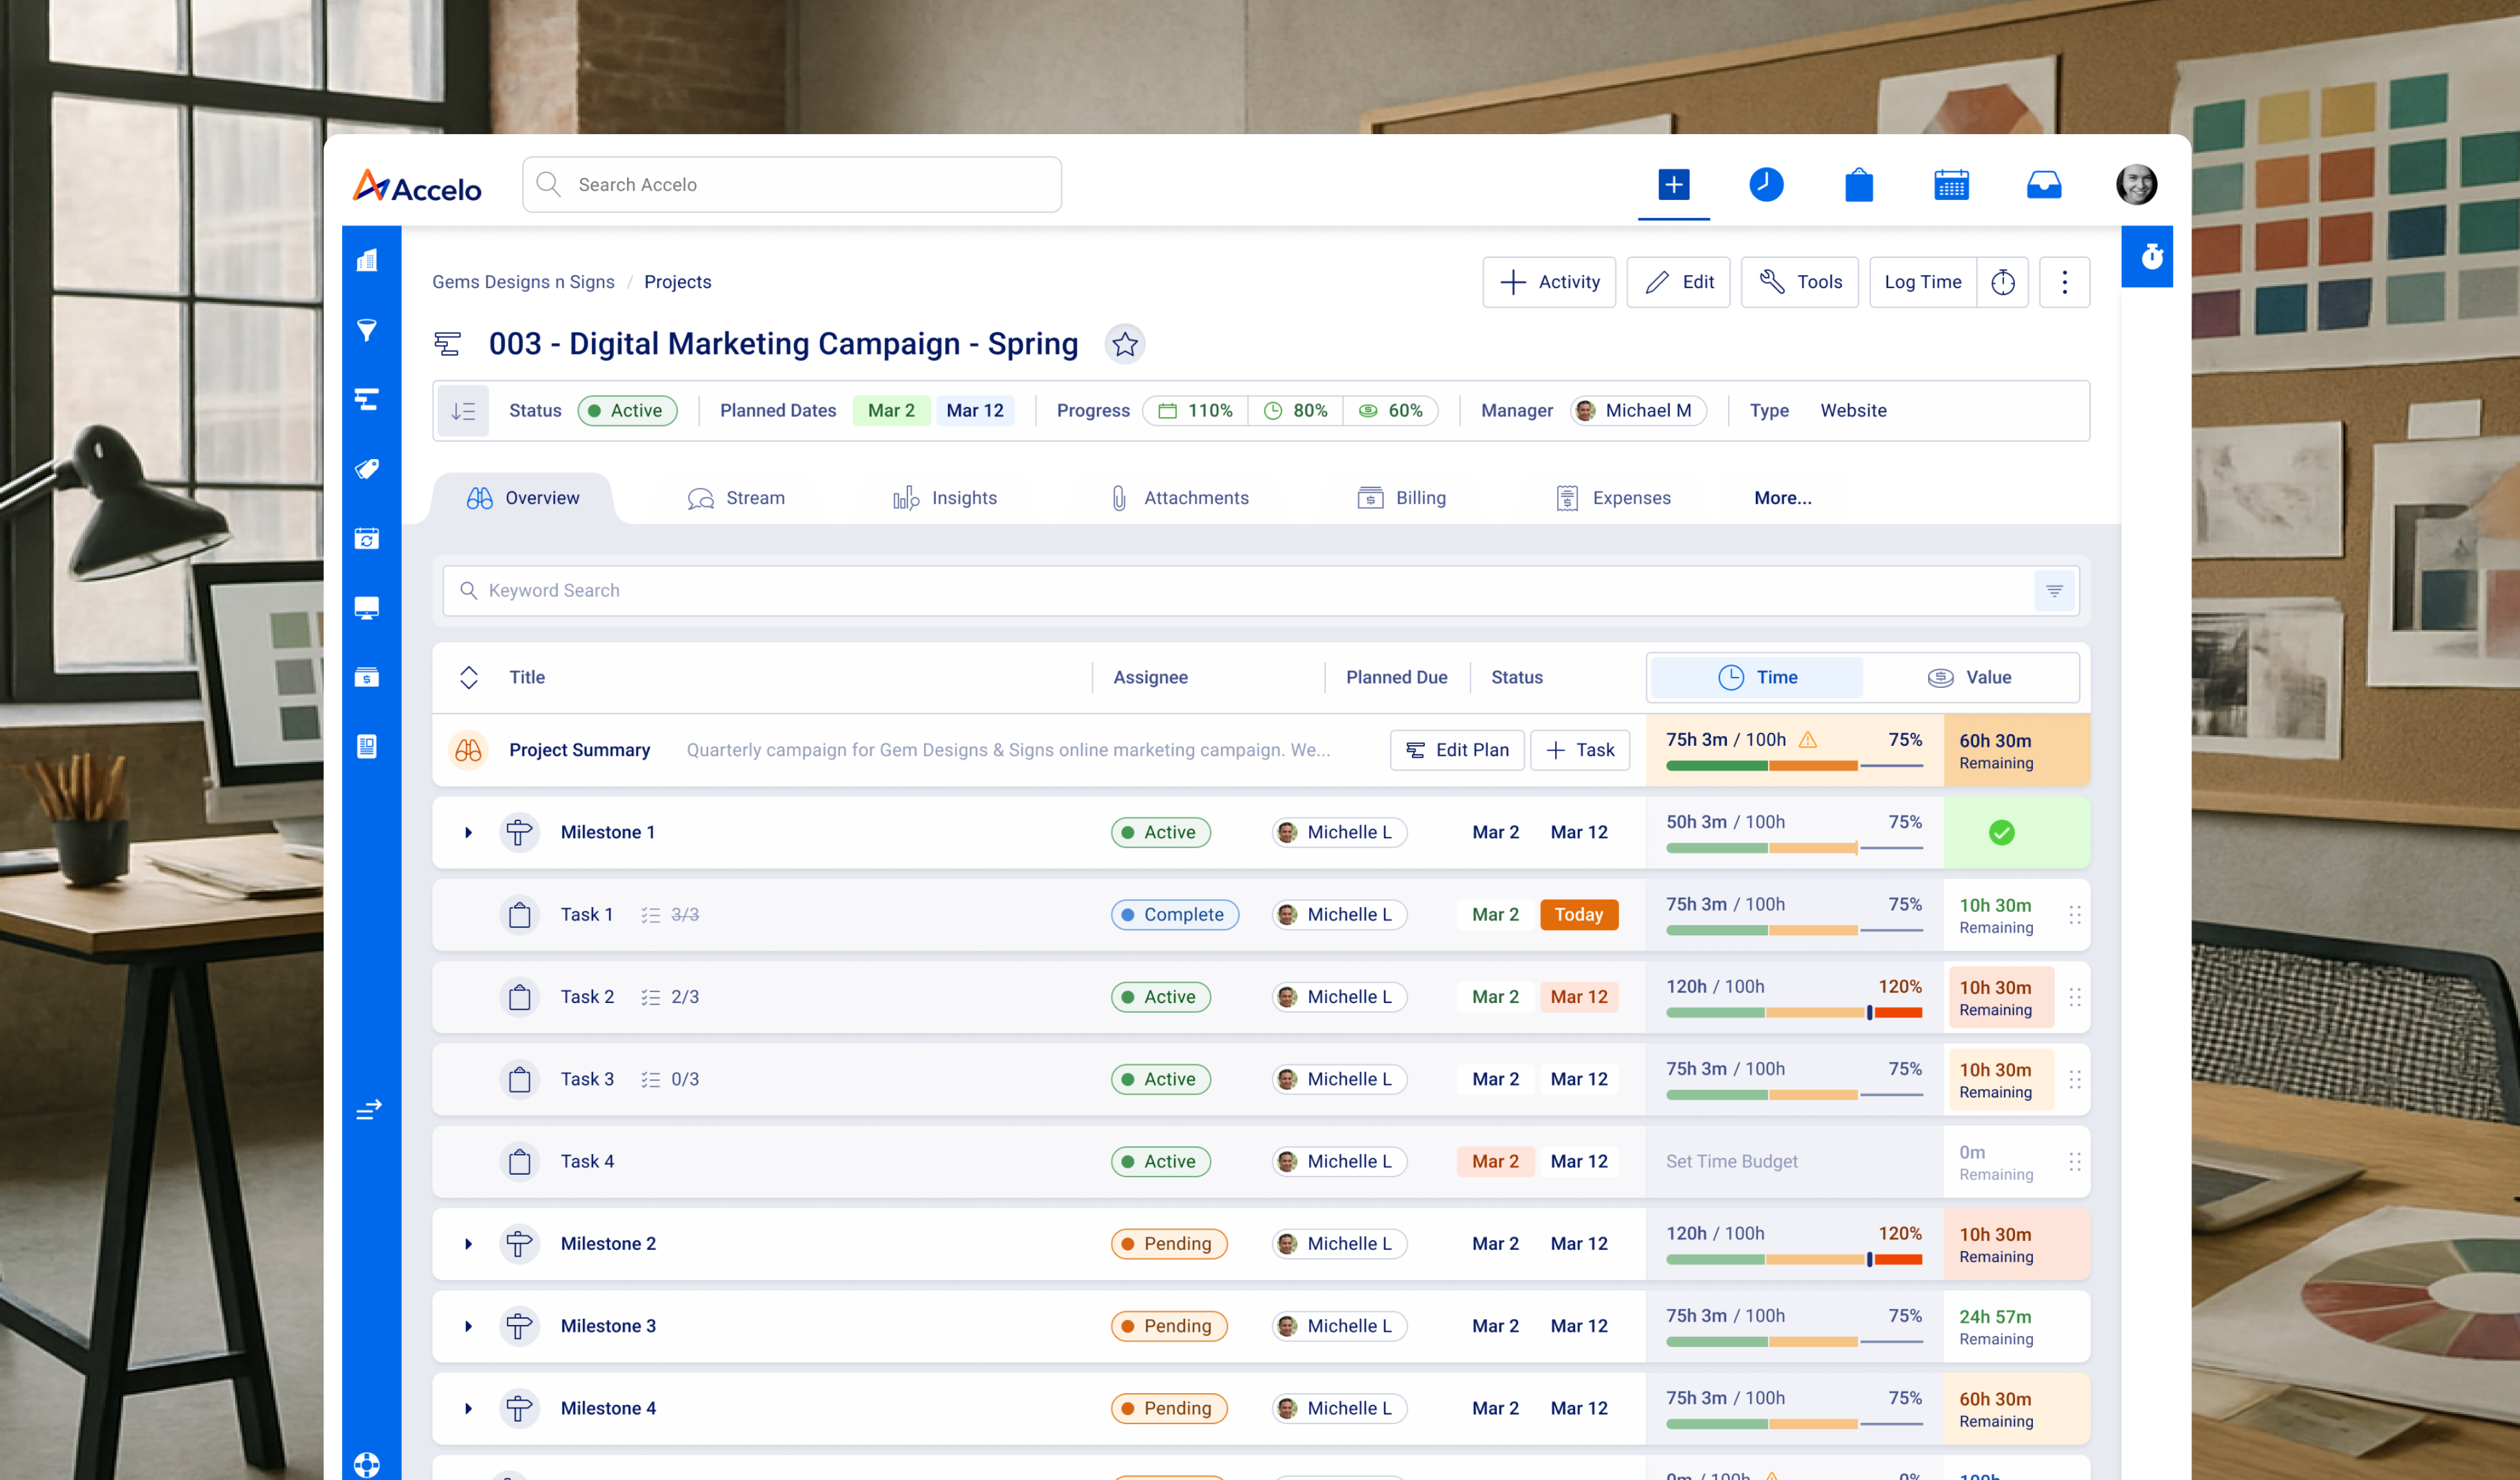
Task: Click the funnel sales icon in left sidebar
Action: coord(367,330)
